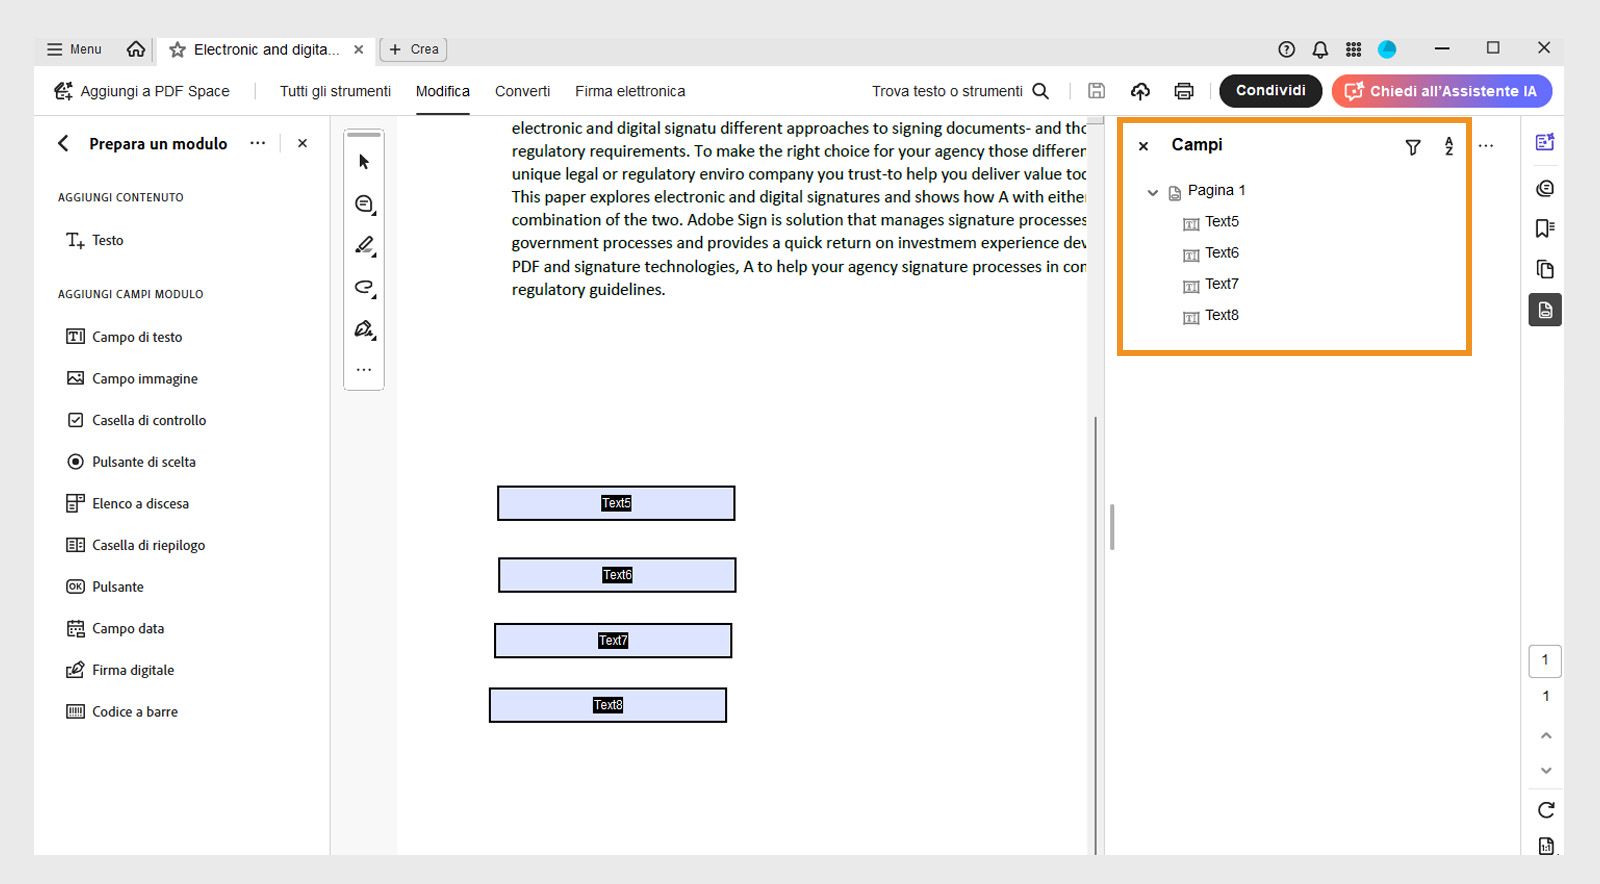Select the Text7 form field on page
The height and width of the screenshot is (884, 1600).
click(613, 641)
